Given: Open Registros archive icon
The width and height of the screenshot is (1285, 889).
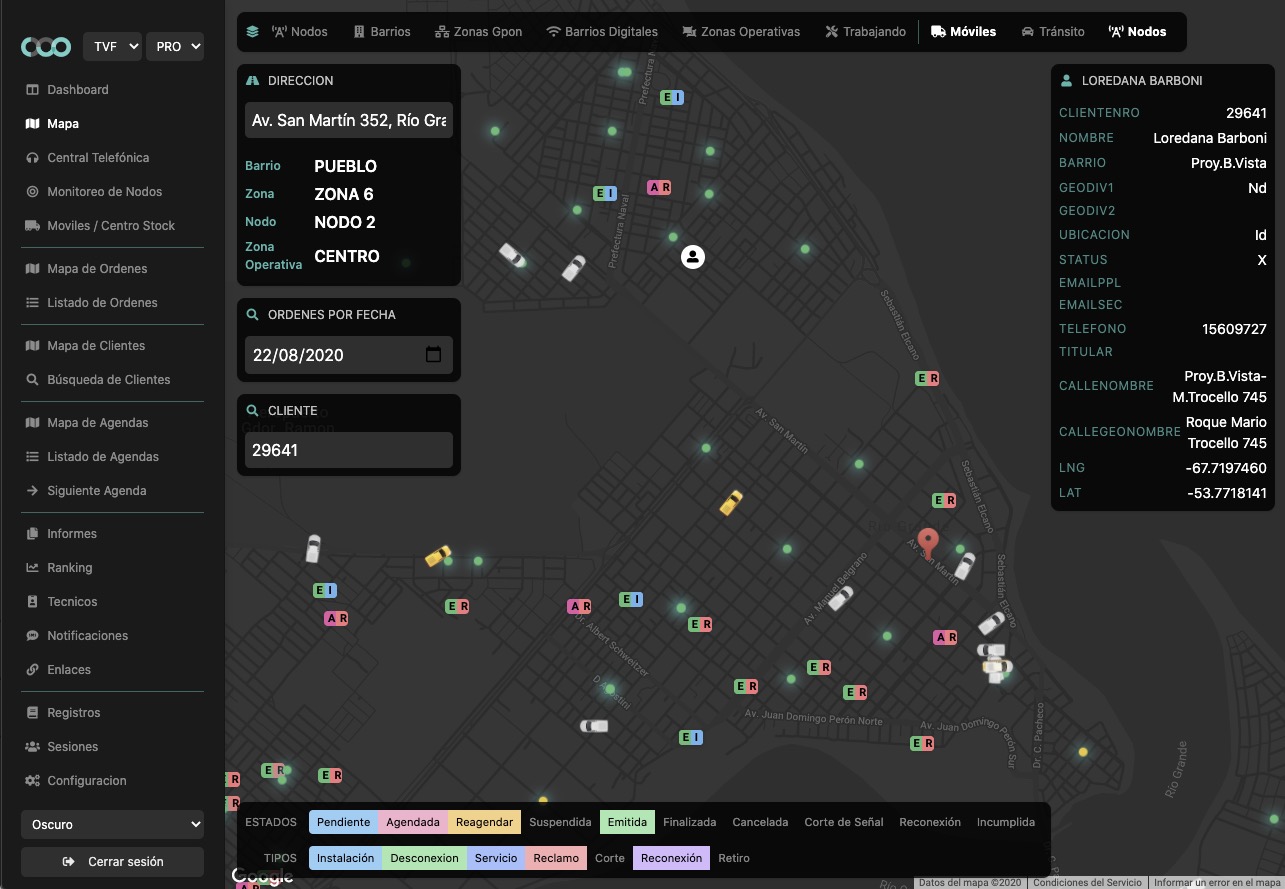Looking at the screenshot, I should (x=32, y=713).
